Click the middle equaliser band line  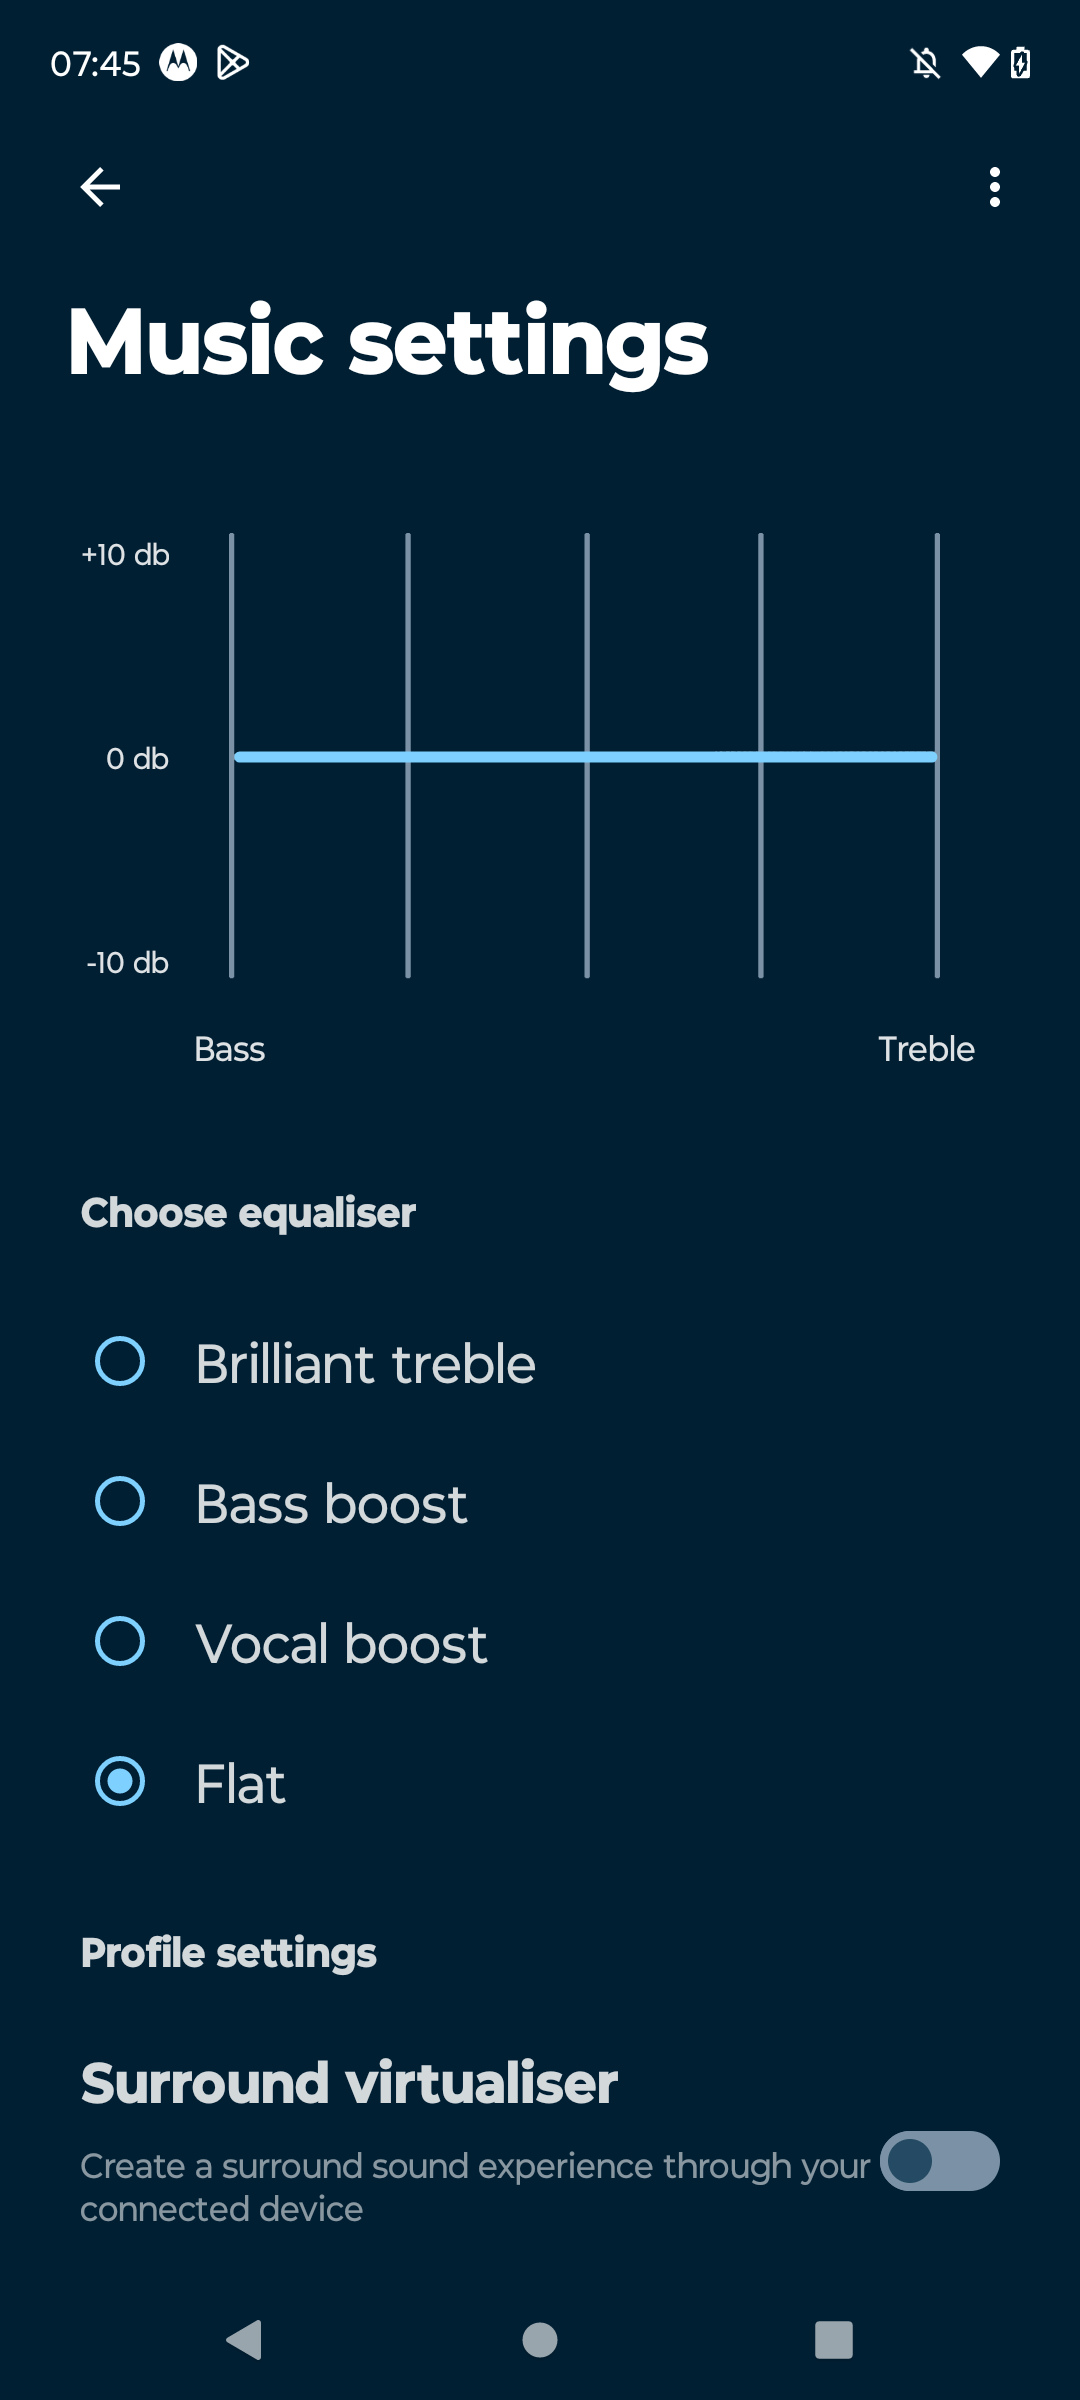point(587,756)
